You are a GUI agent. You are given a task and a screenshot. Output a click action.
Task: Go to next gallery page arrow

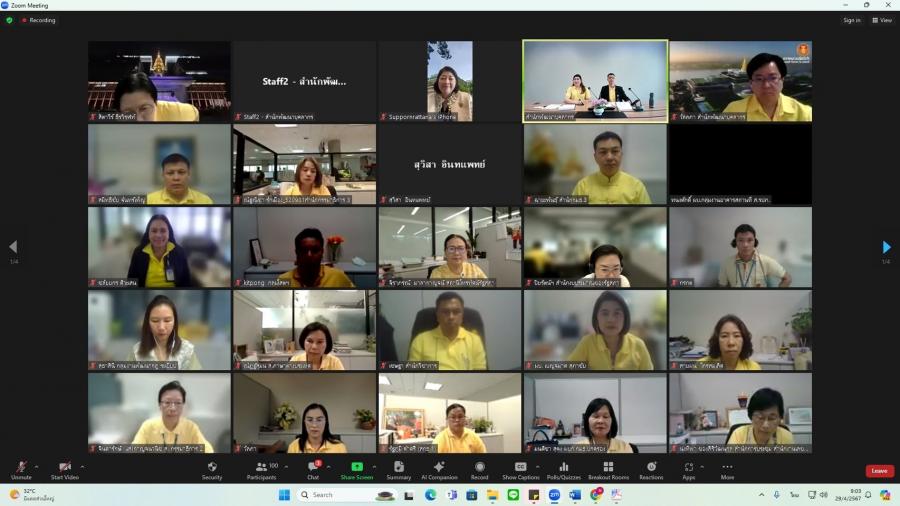pyautogui.click(x=886, y=247)
